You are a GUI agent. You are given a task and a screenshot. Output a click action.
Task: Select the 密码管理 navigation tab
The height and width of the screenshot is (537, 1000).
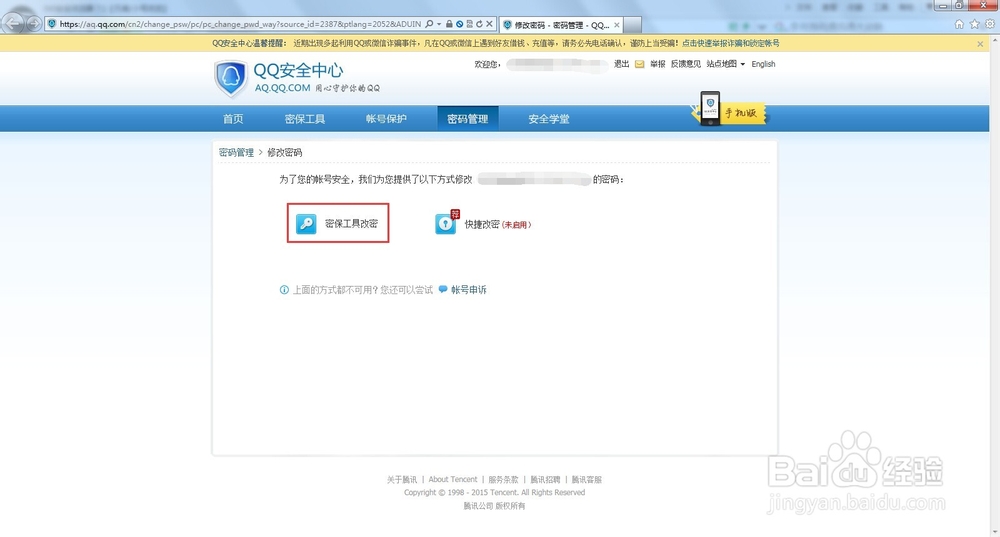[467, 119]
